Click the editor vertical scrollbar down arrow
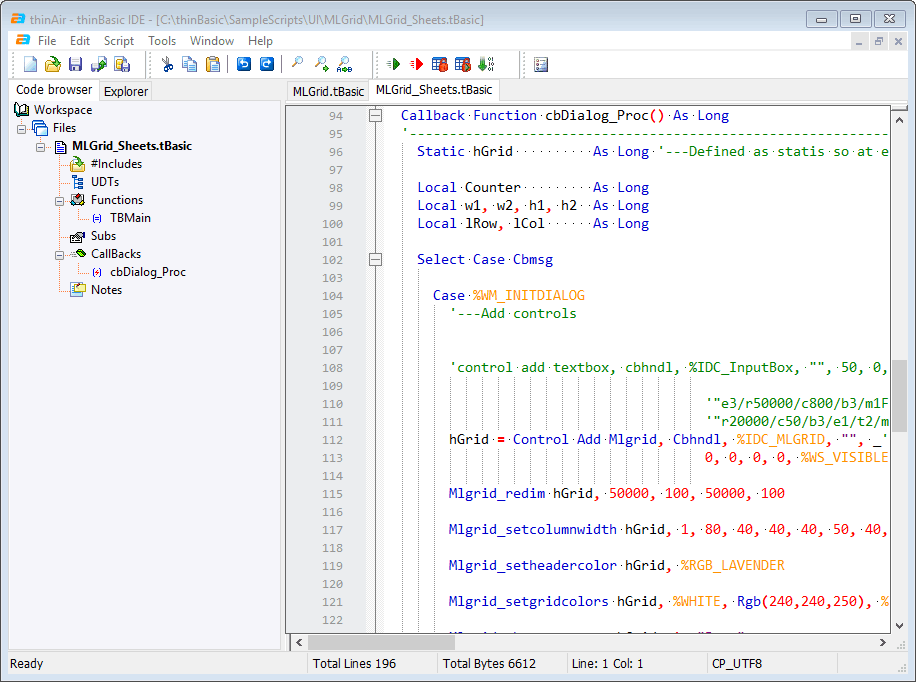 900,625
